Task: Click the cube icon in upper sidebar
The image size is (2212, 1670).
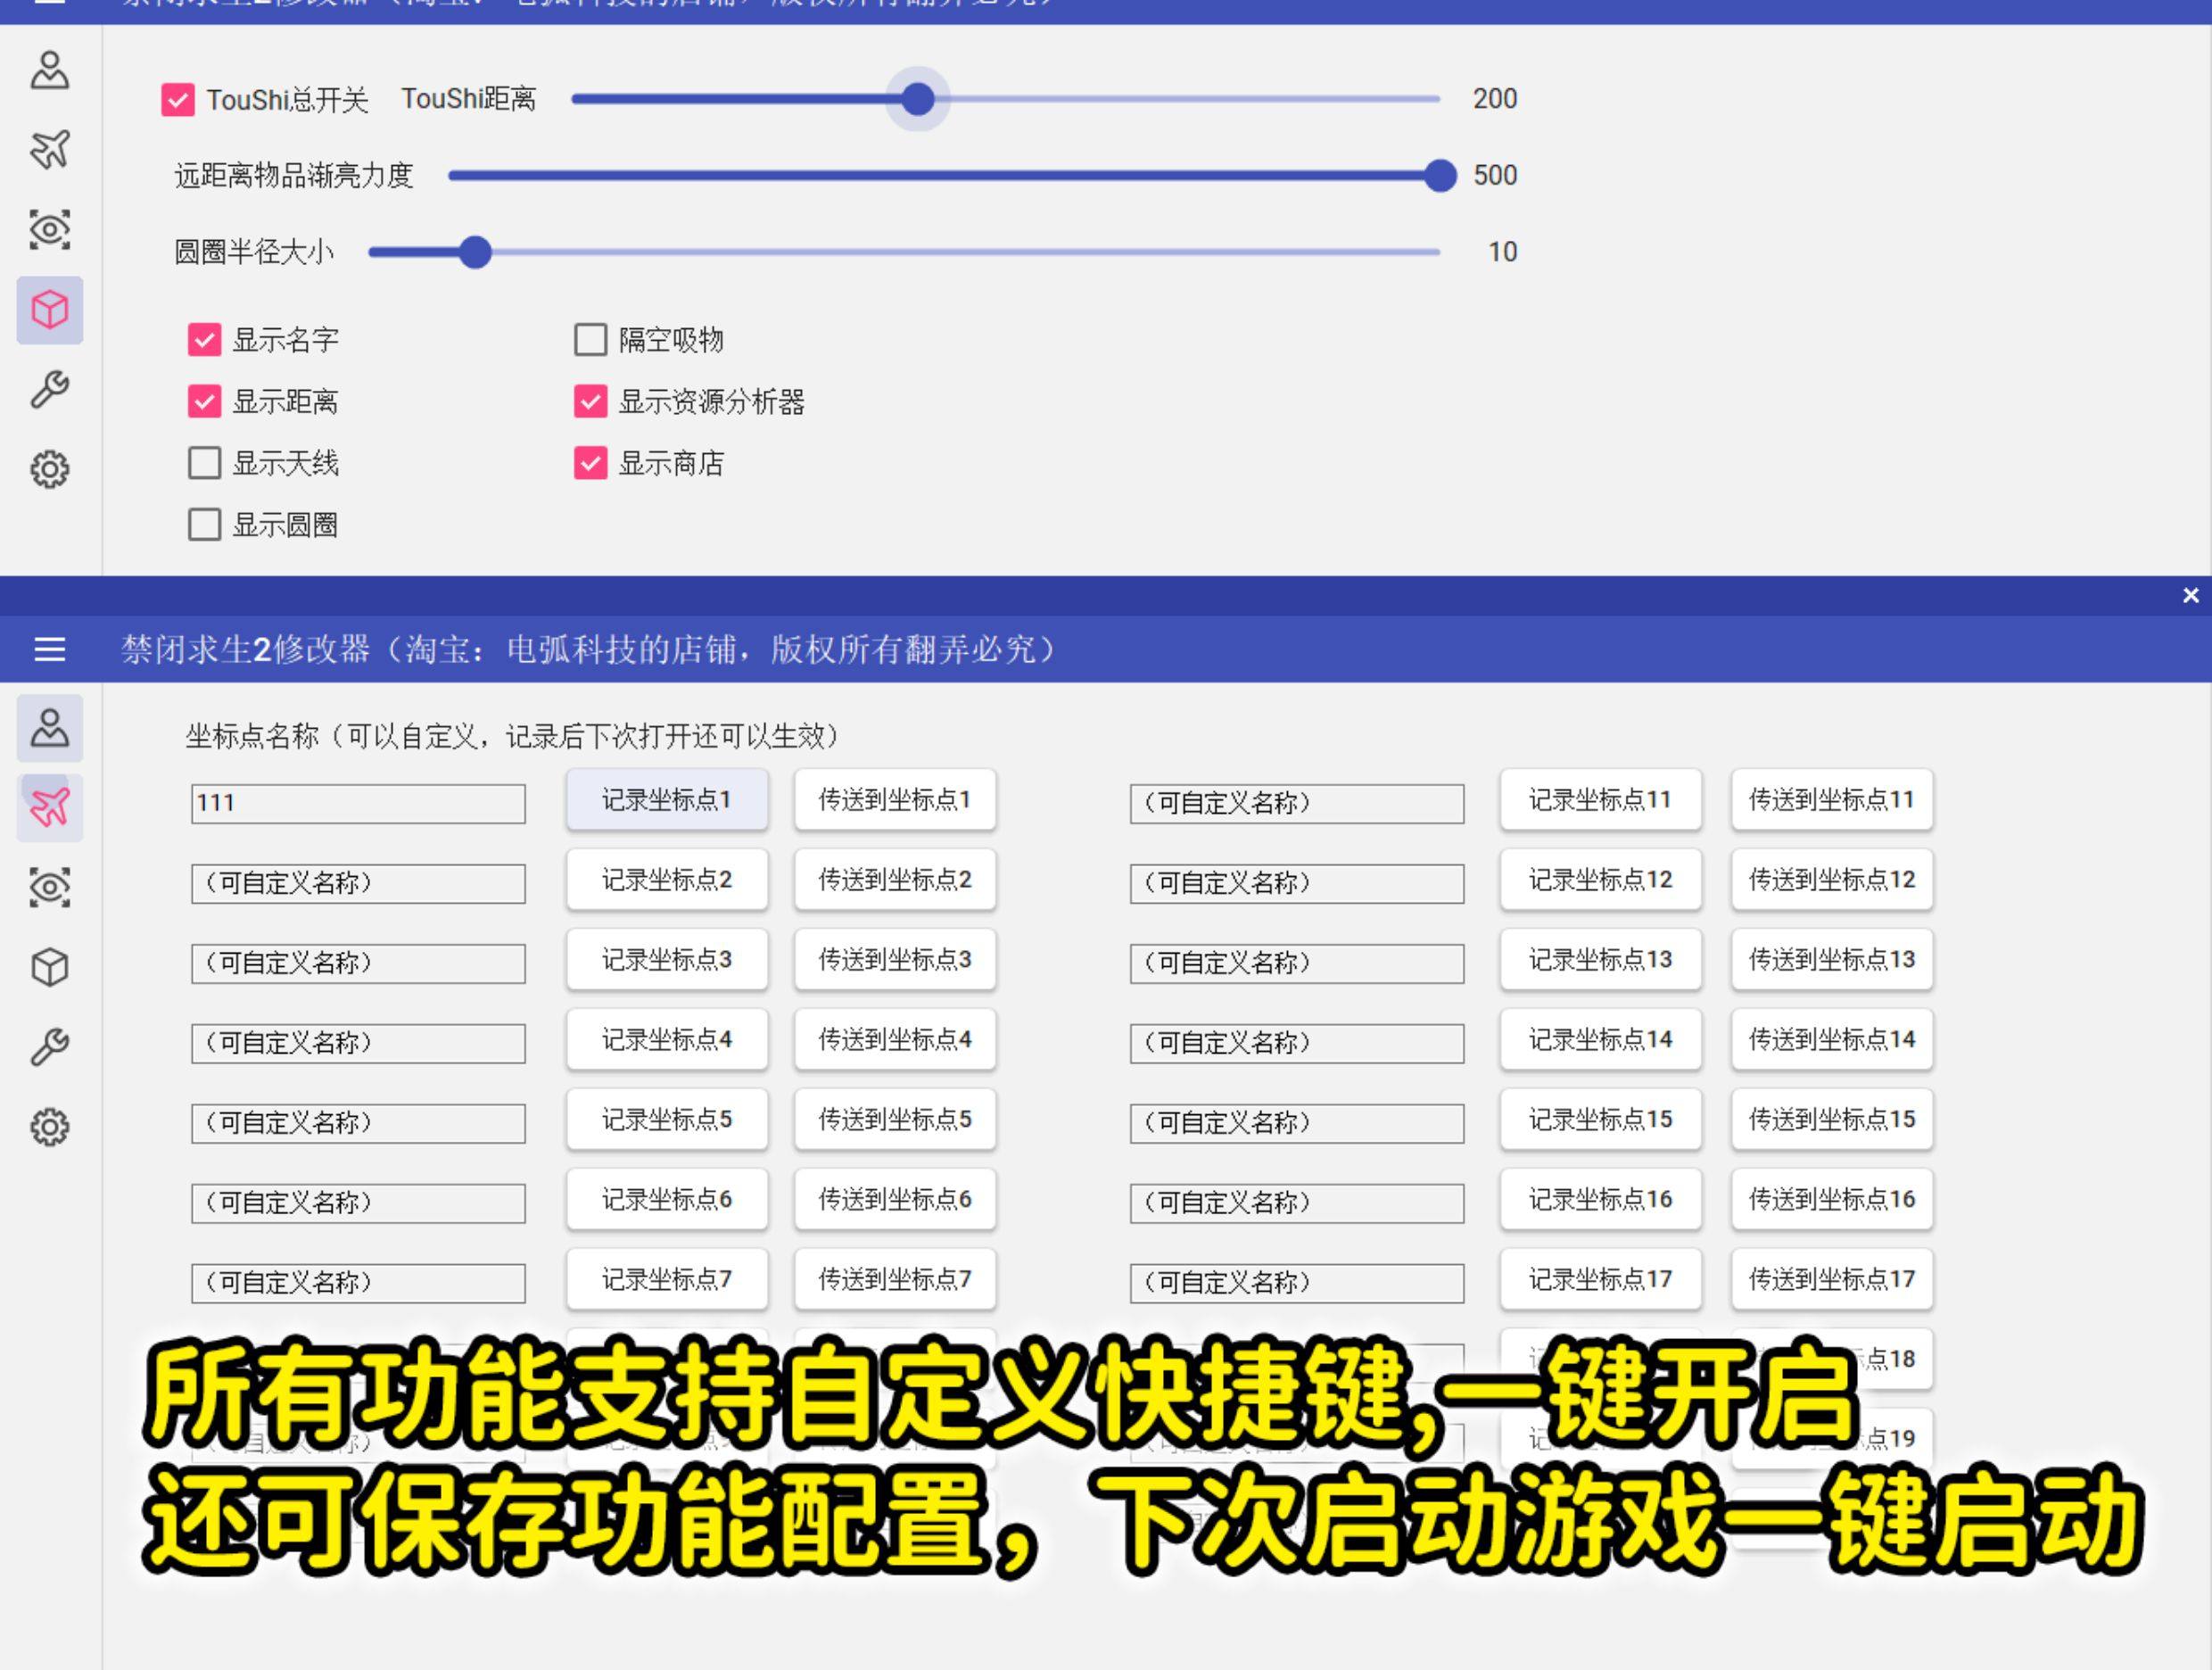Action: click(x=50, y=310)
